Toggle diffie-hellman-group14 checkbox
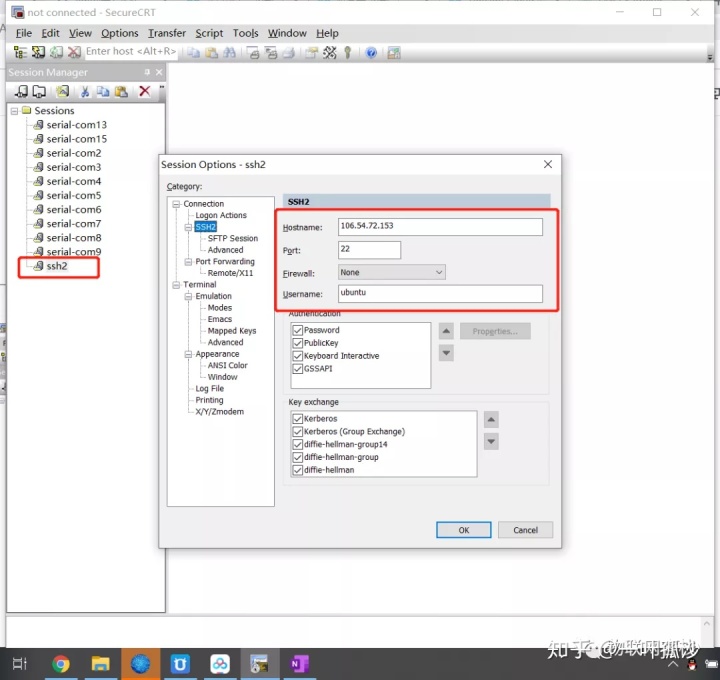The height and width of the screenshot is (680, 720). tap(298, 444)
